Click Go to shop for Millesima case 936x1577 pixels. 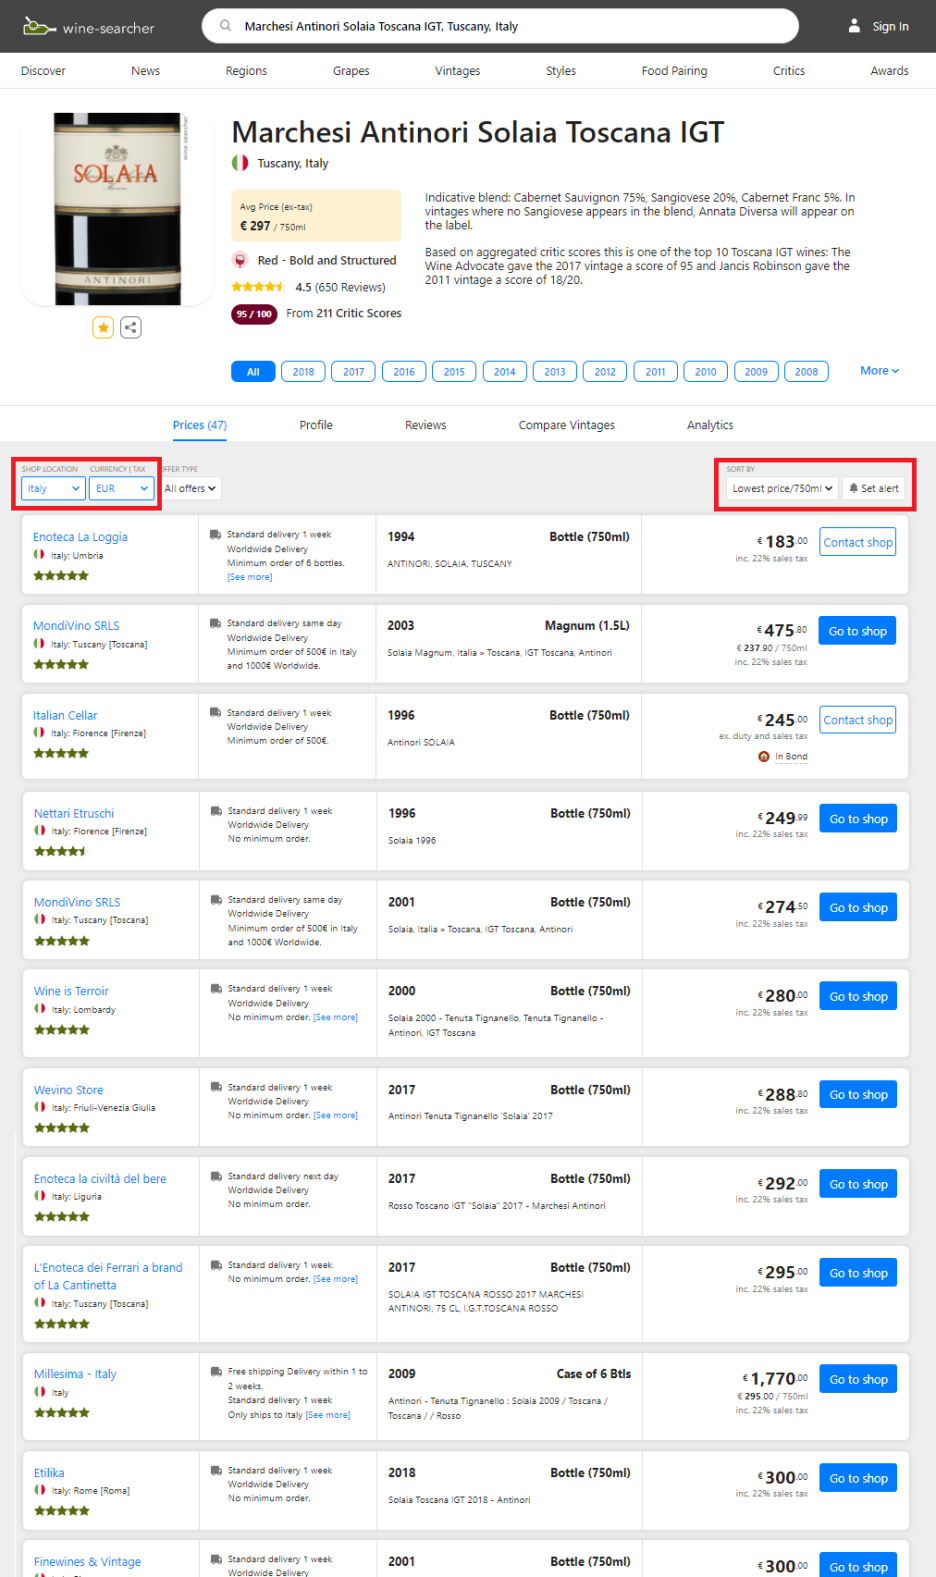pyautogui.click(x=858, y=1379)
